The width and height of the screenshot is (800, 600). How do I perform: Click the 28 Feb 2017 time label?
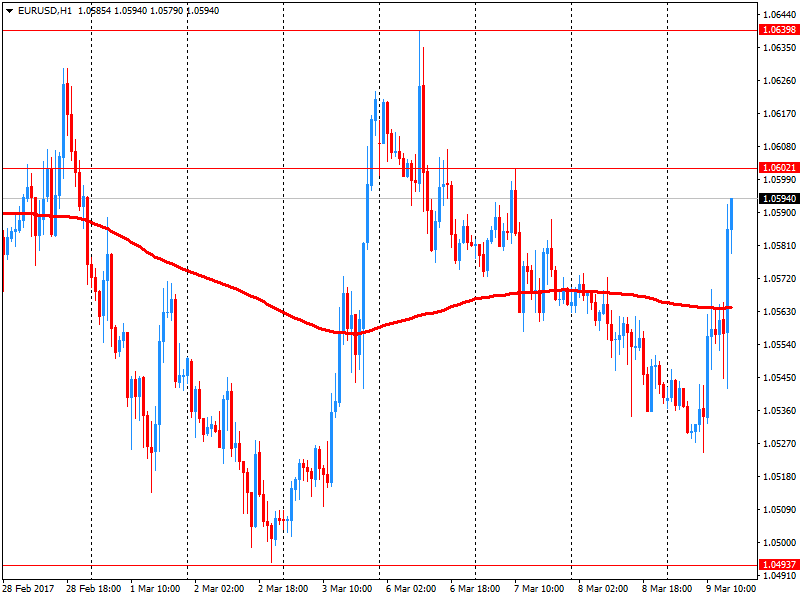tap(28, 589)
